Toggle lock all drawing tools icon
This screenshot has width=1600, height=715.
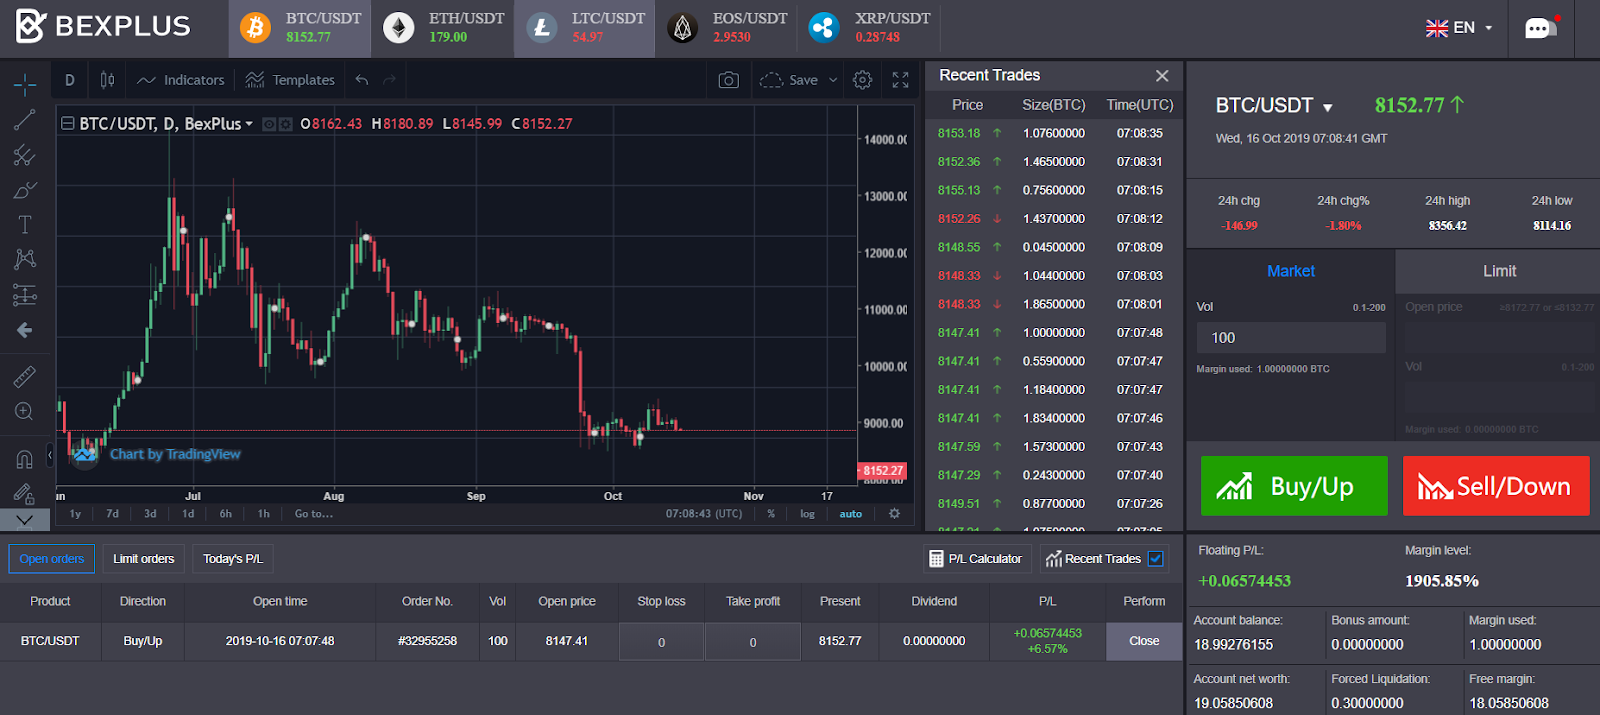point(25,493)
